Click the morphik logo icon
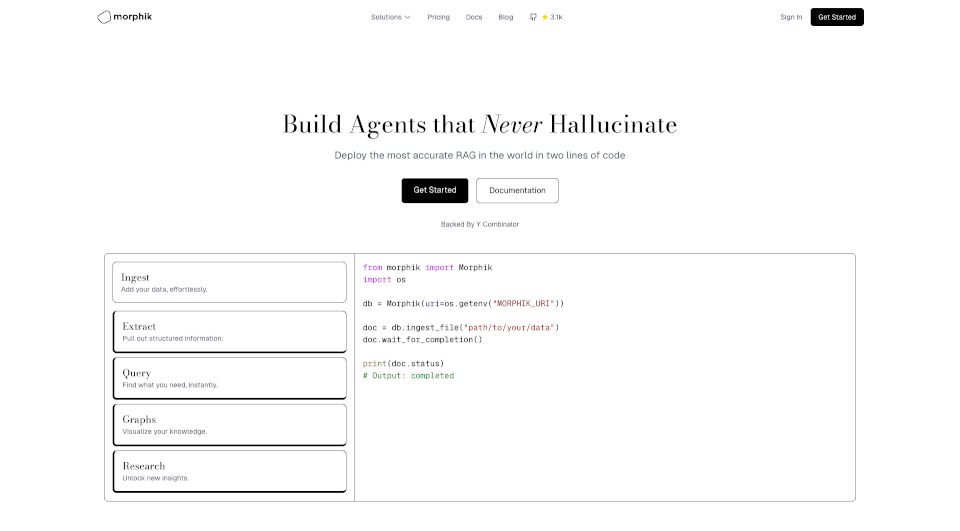Viewport: 960px width, 531px height. pos(104,17)
